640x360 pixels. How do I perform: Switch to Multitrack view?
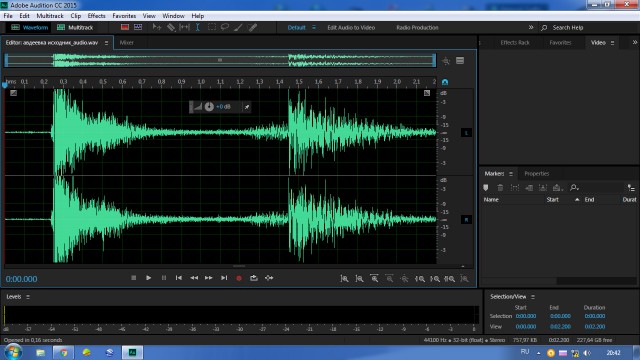pyautogui.click(x=75, y=27)
